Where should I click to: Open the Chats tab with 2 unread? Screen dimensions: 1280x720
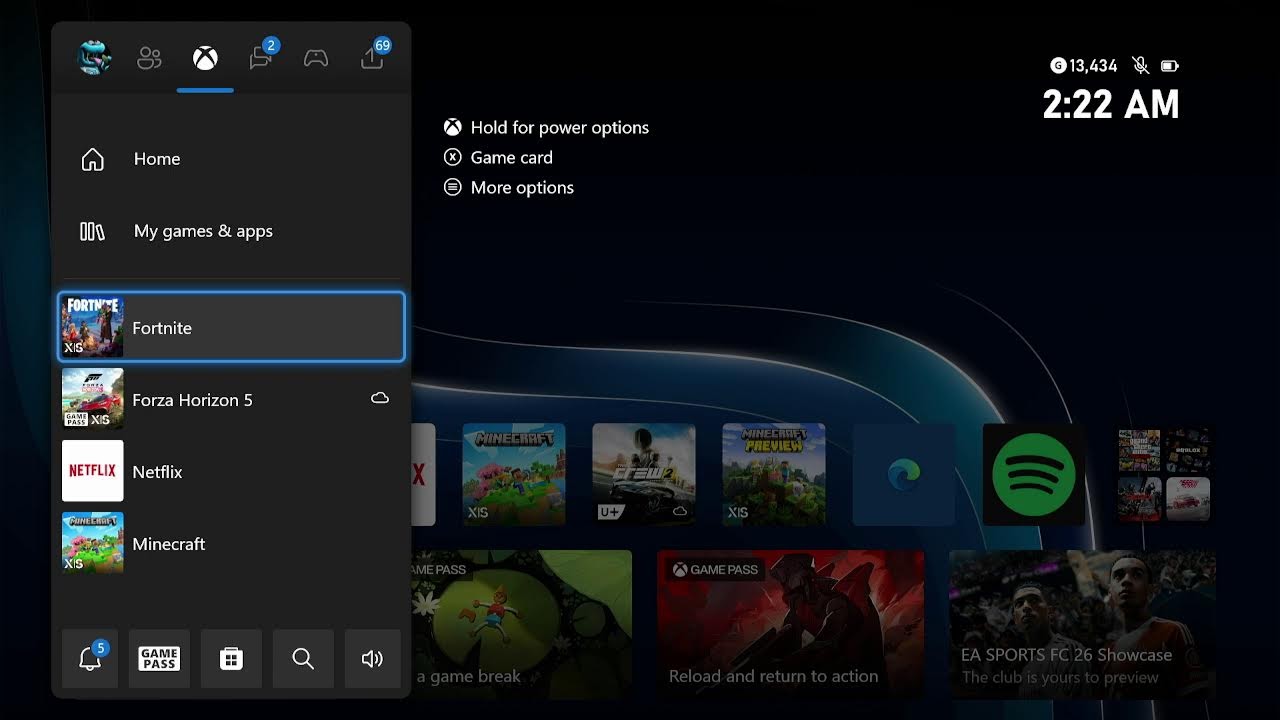click(262, 56)
